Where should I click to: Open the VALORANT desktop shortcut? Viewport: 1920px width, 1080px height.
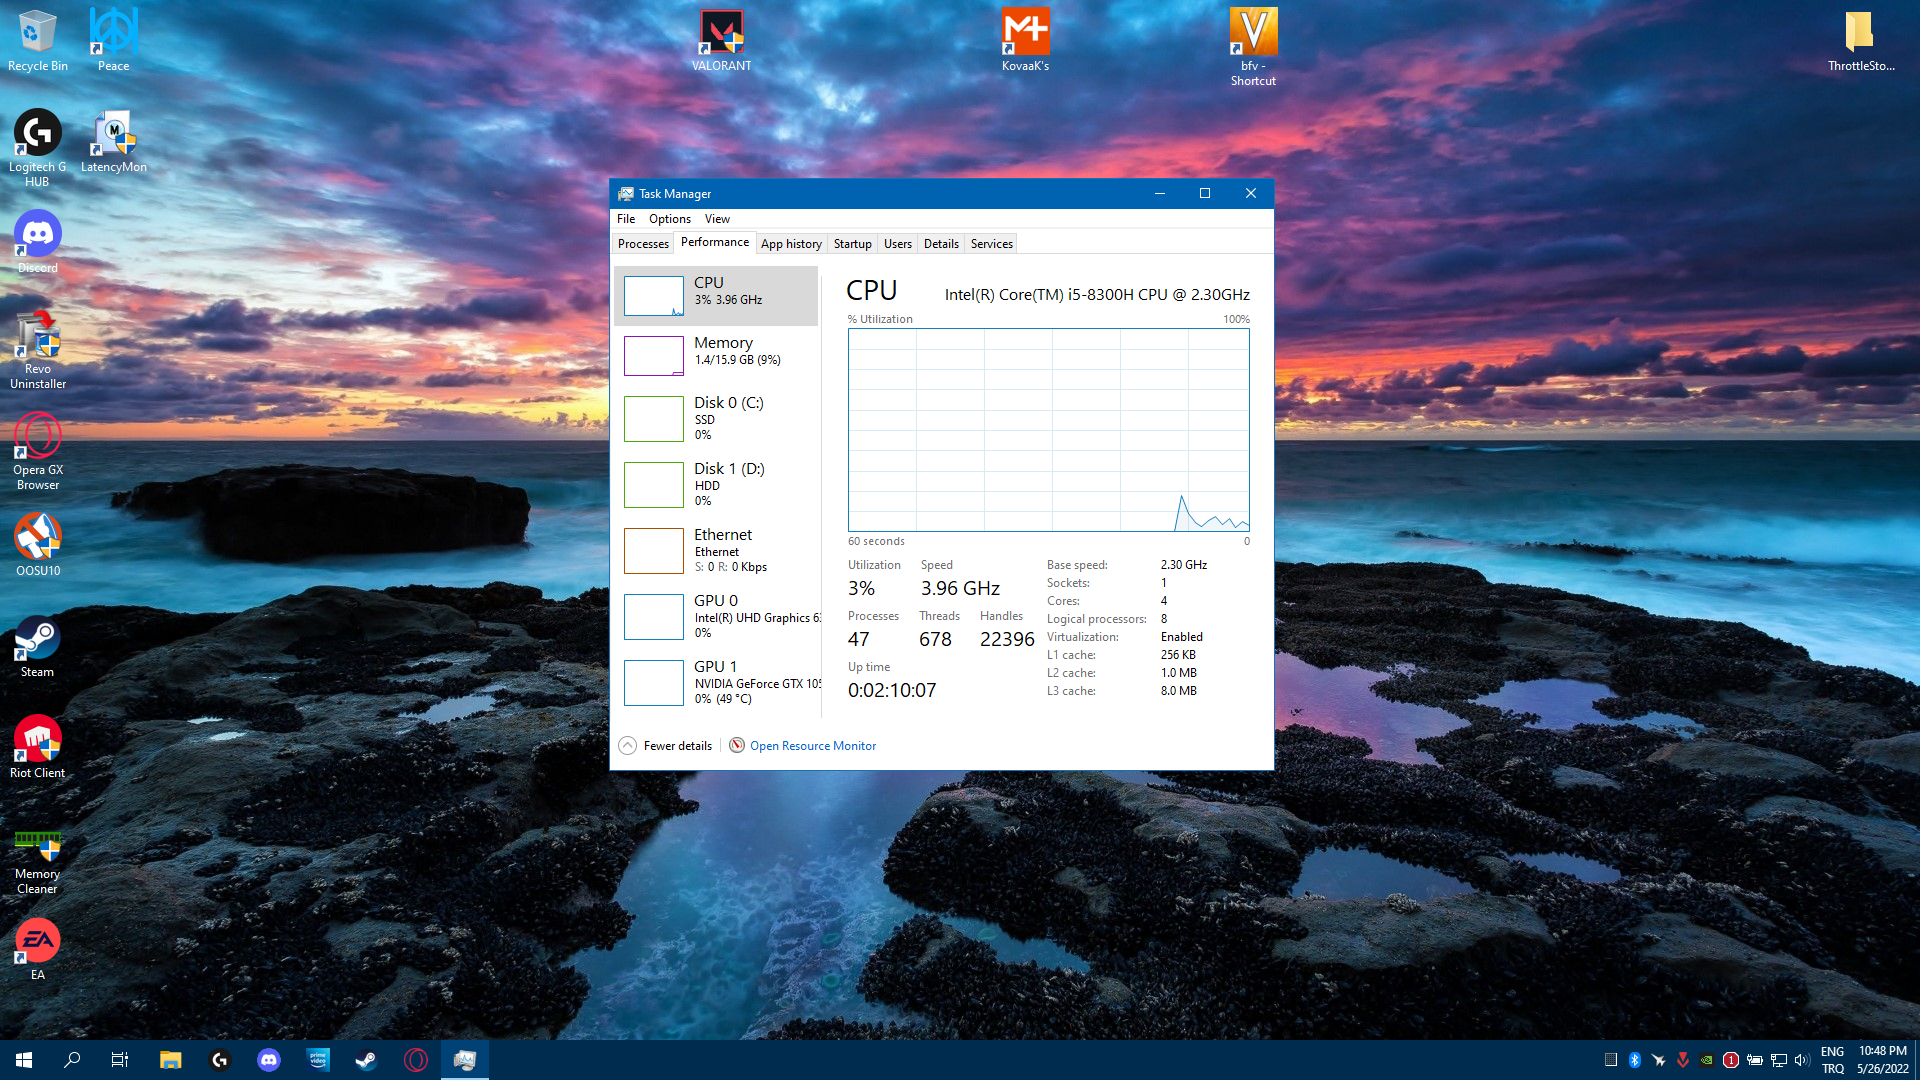tap(721, 40)
